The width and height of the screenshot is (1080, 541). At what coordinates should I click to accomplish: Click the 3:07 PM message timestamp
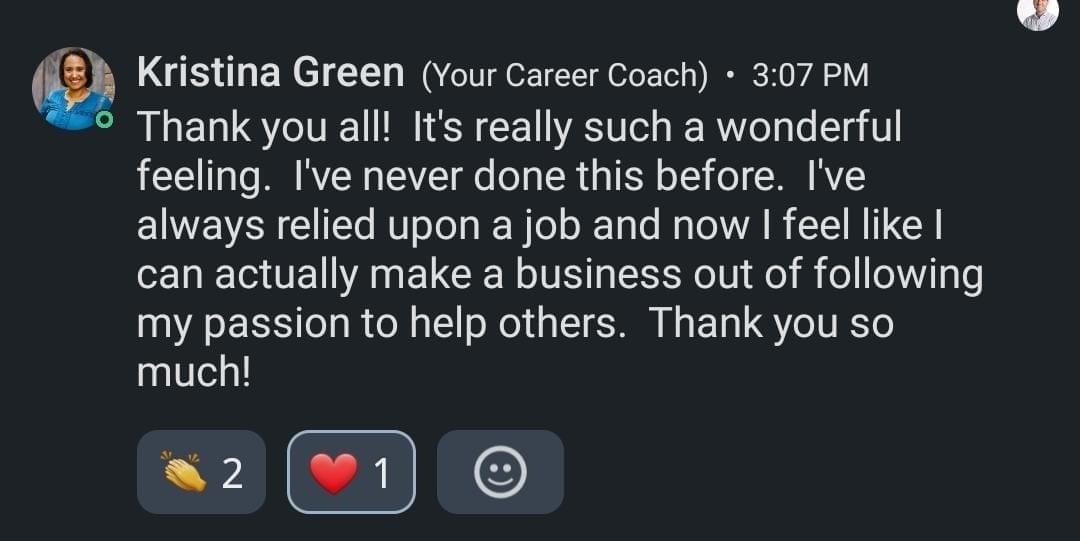[x=809, y=75]
